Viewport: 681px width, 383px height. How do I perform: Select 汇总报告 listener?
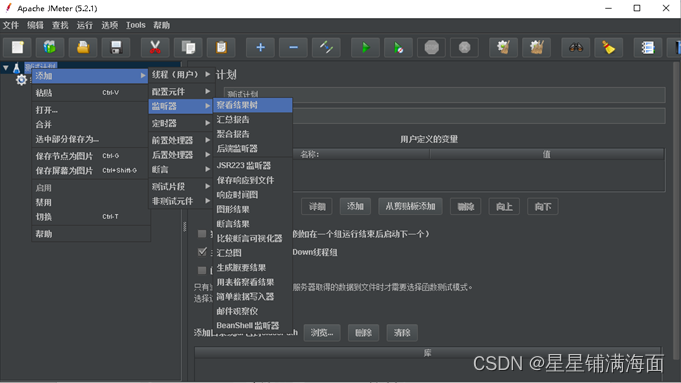pyautogui.click(x=252, y=119)
